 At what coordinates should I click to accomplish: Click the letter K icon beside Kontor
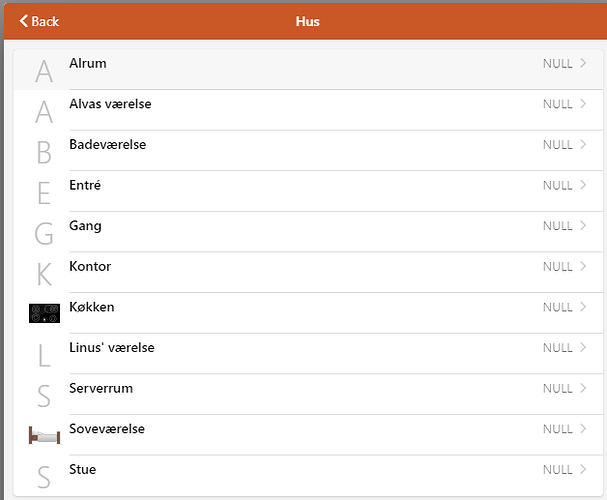click(44, 274)
